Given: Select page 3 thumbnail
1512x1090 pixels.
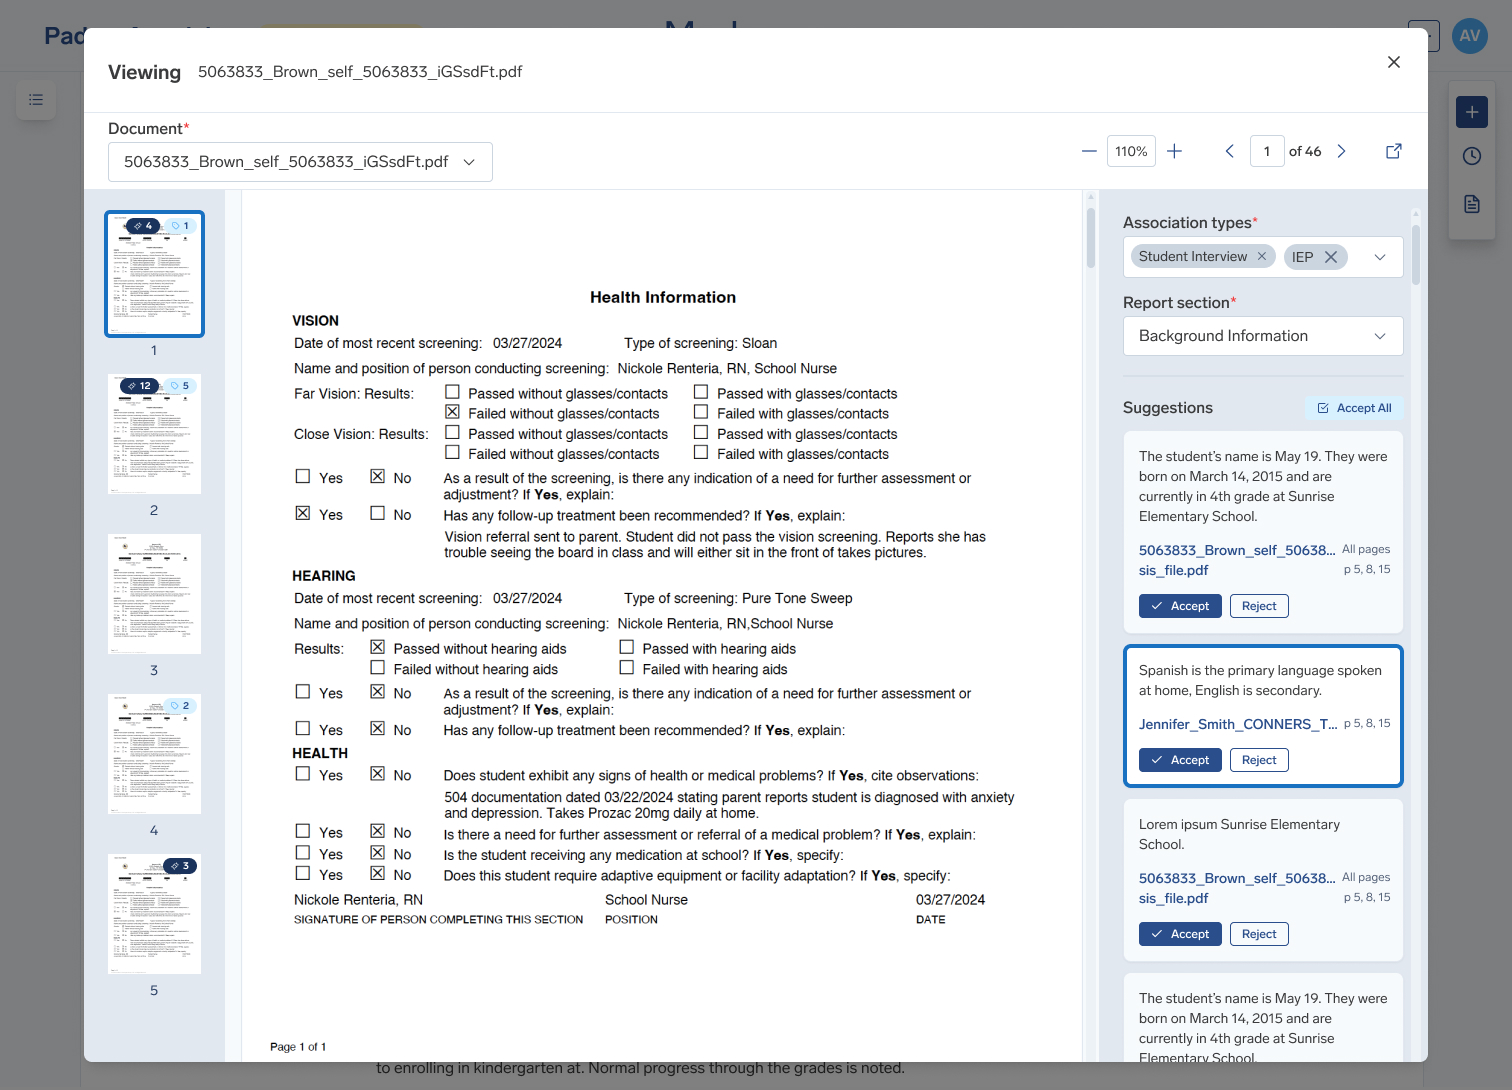Looking at the screenshot, I should 154,594.
